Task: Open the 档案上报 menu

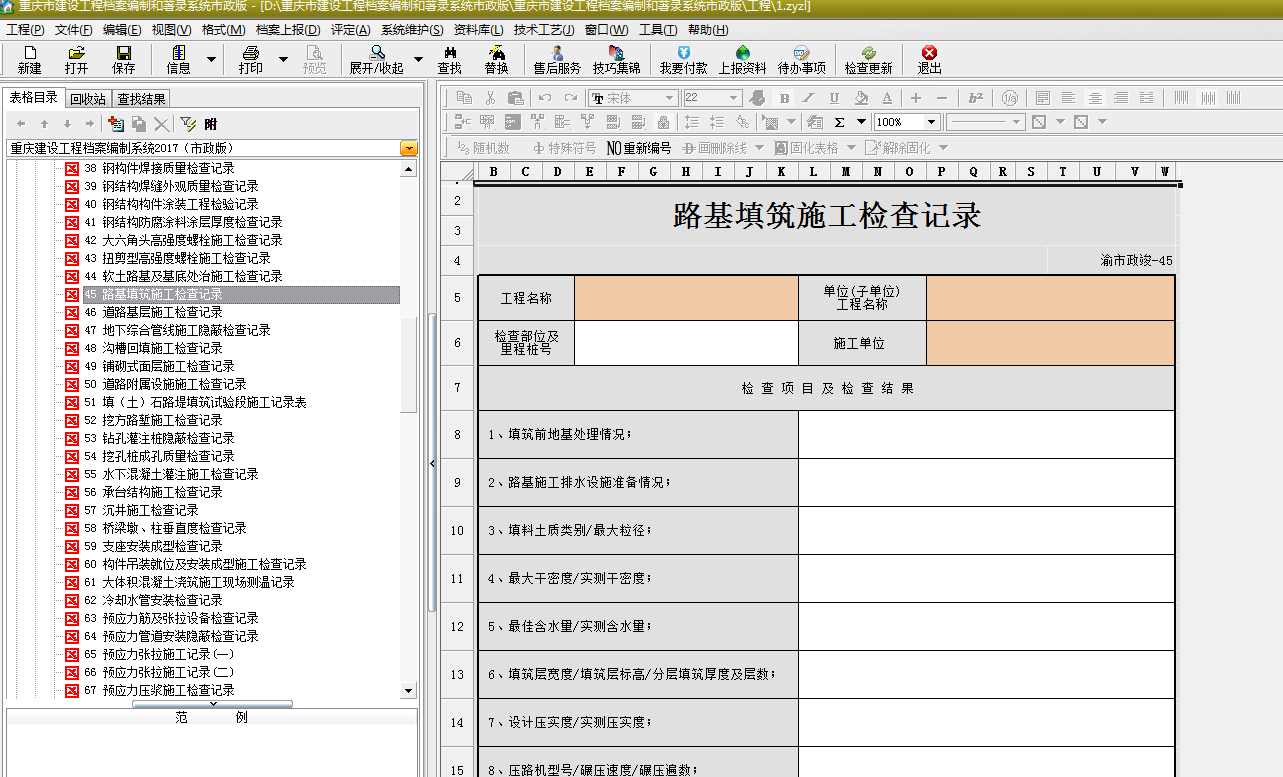Action: tap(288, 30)
